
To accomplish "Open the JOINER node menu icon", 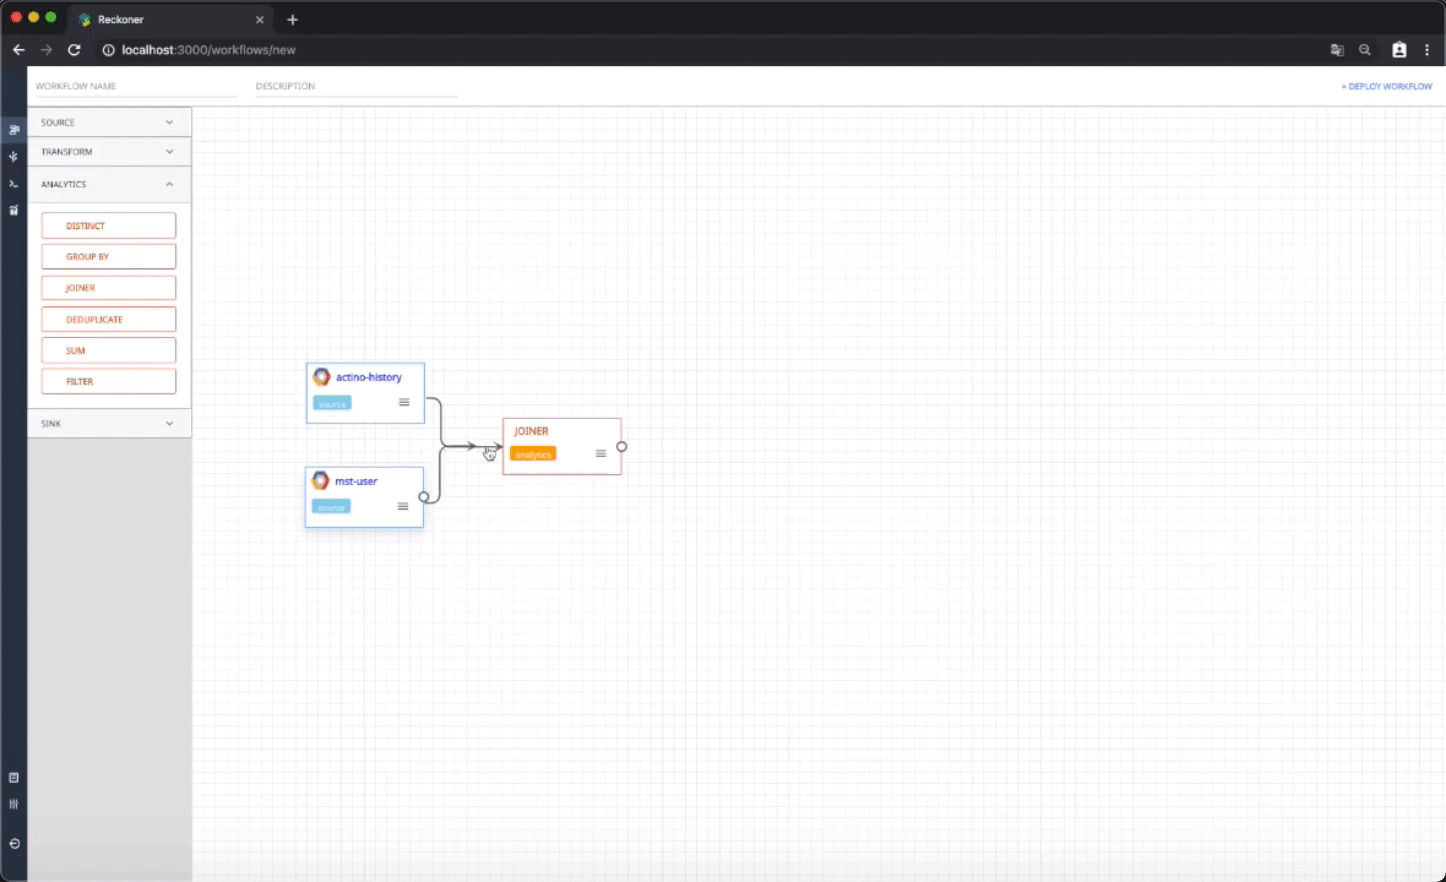I will pyautogui.click(x=601, y=454).
